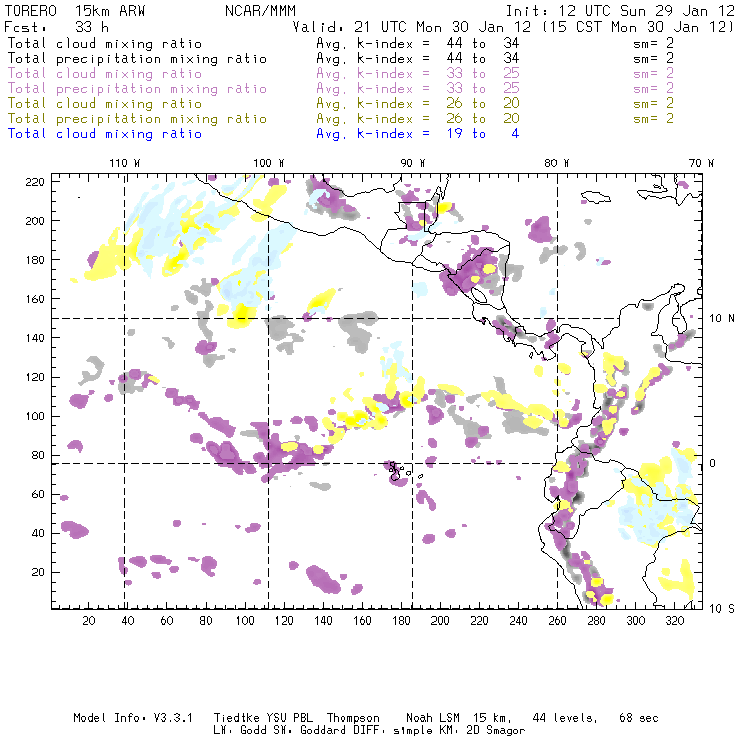Click "180" on the horizontal axis
This screenshot has width=740, height=740.
(x=401, y=621)
